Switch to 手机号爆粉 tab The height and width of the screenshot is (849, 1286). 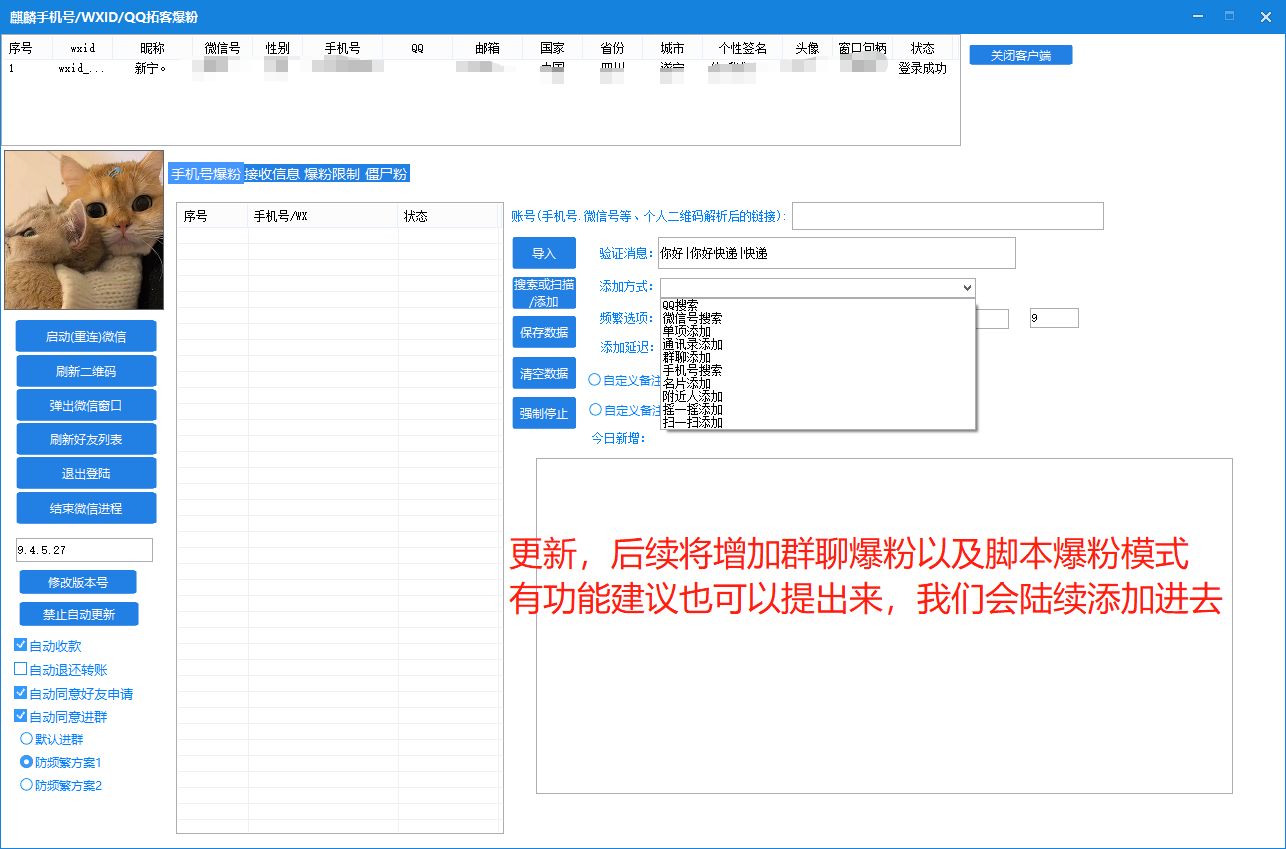pyautogui.click(x=205, y=174)
